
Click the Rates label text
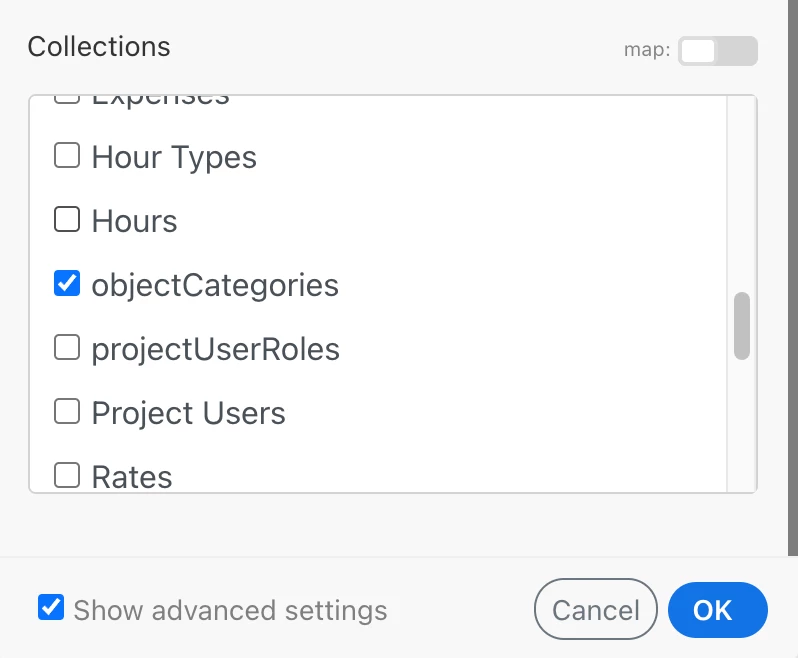point(132,477)
